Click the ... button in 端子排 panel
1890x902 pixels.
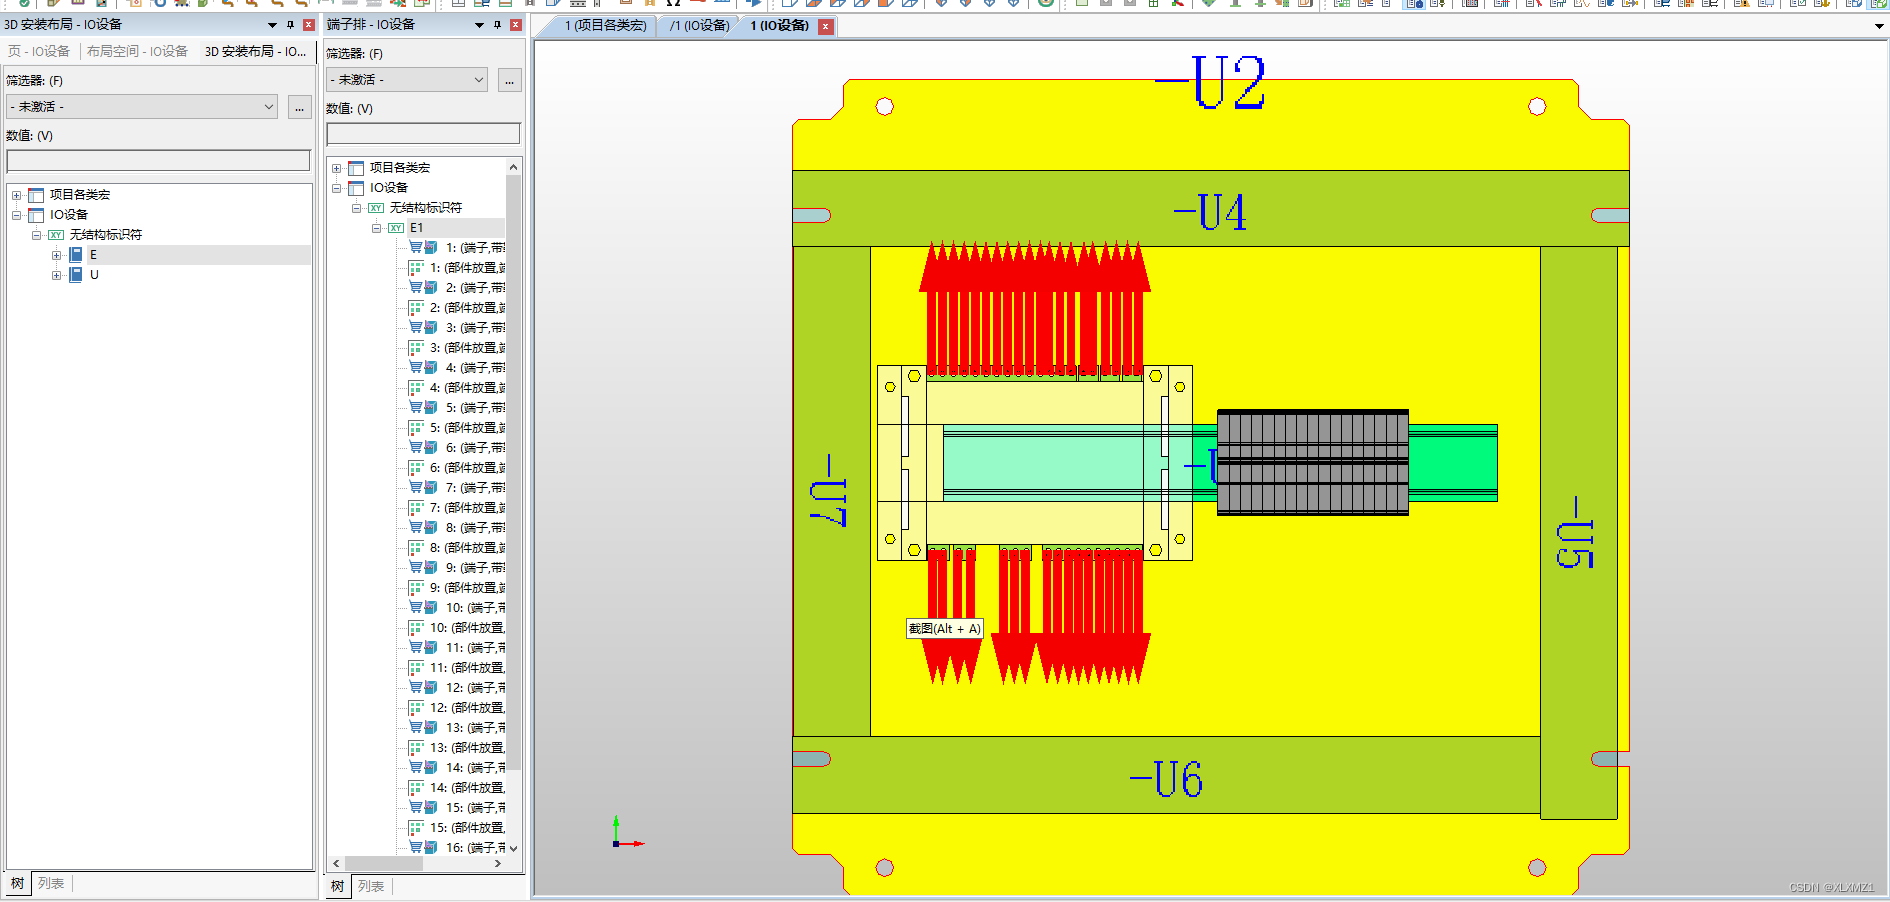(x=509, y=80)
